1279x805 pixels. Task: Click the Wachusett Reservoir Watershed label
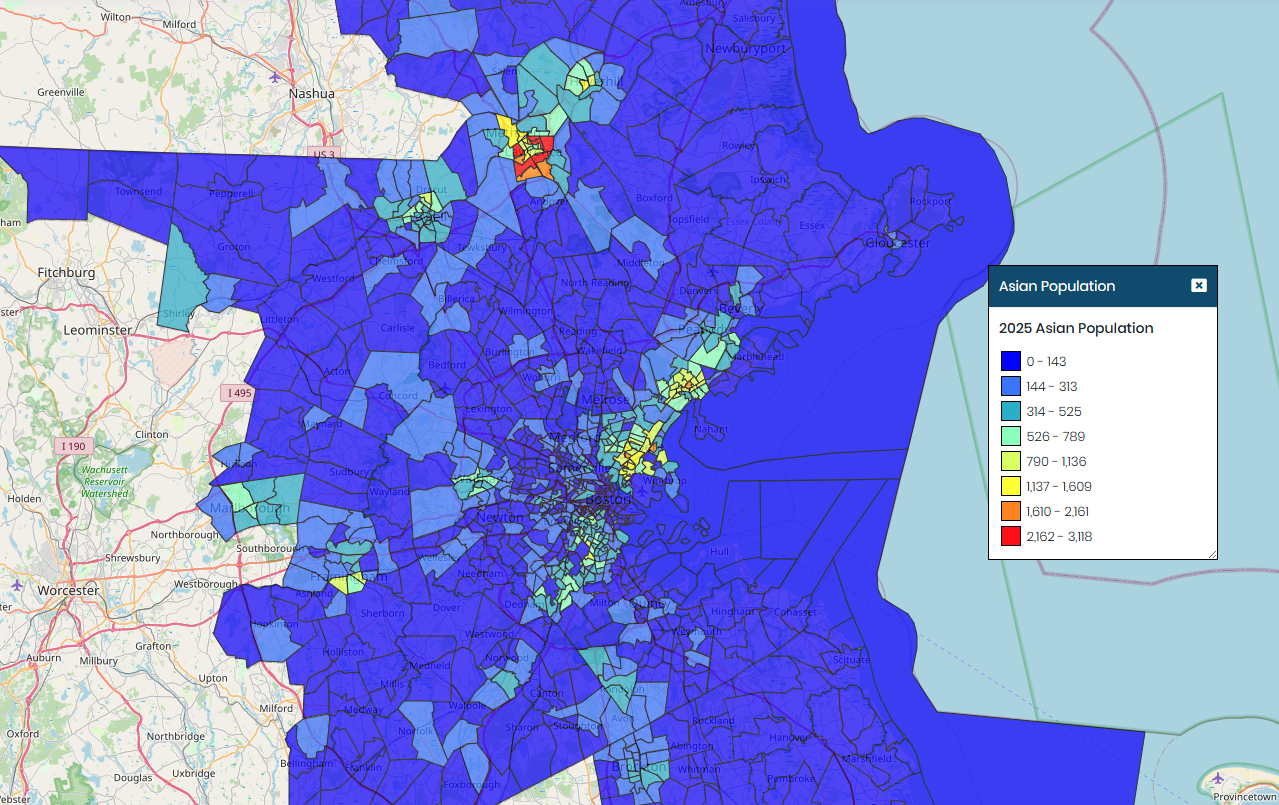[x=105, y=481]
